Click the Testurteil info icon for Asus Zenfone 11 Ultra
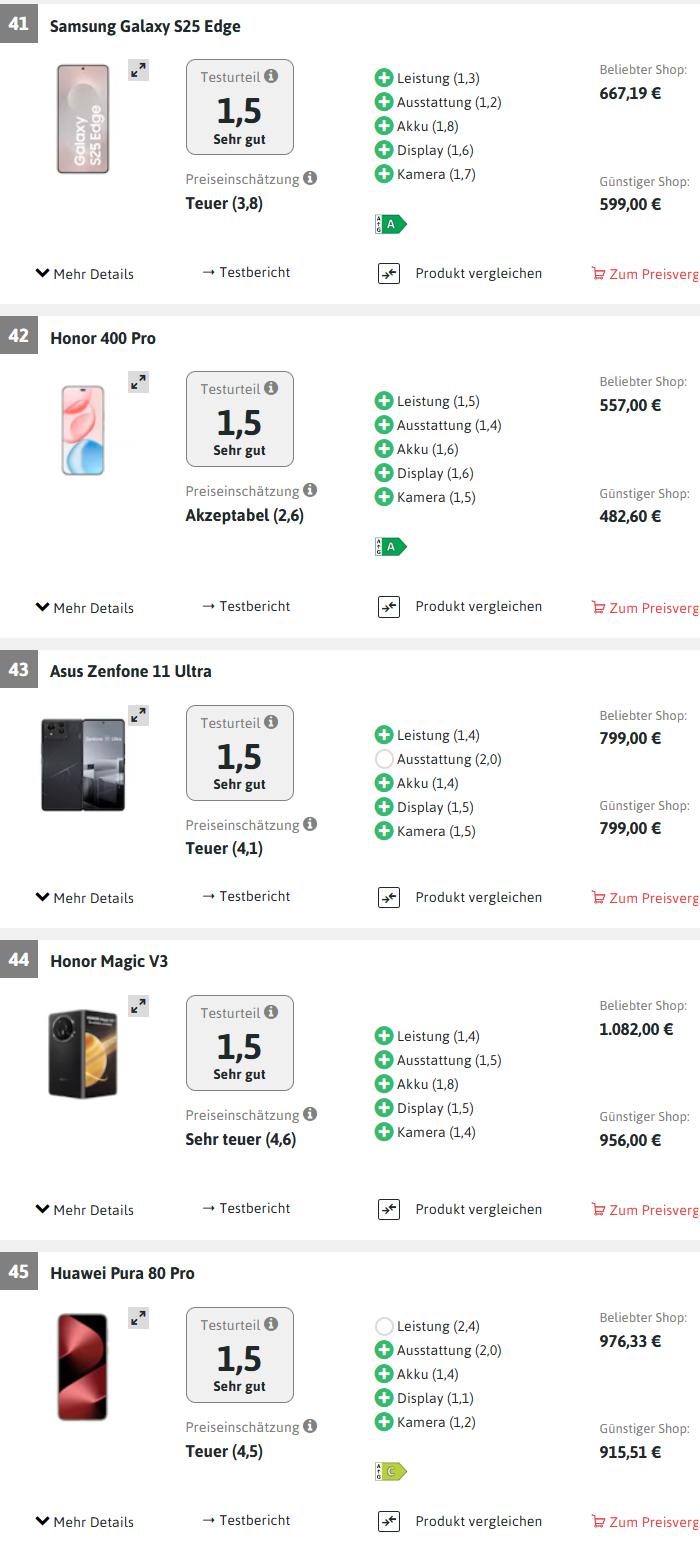The image size is (700, 1552). (271, 722)
